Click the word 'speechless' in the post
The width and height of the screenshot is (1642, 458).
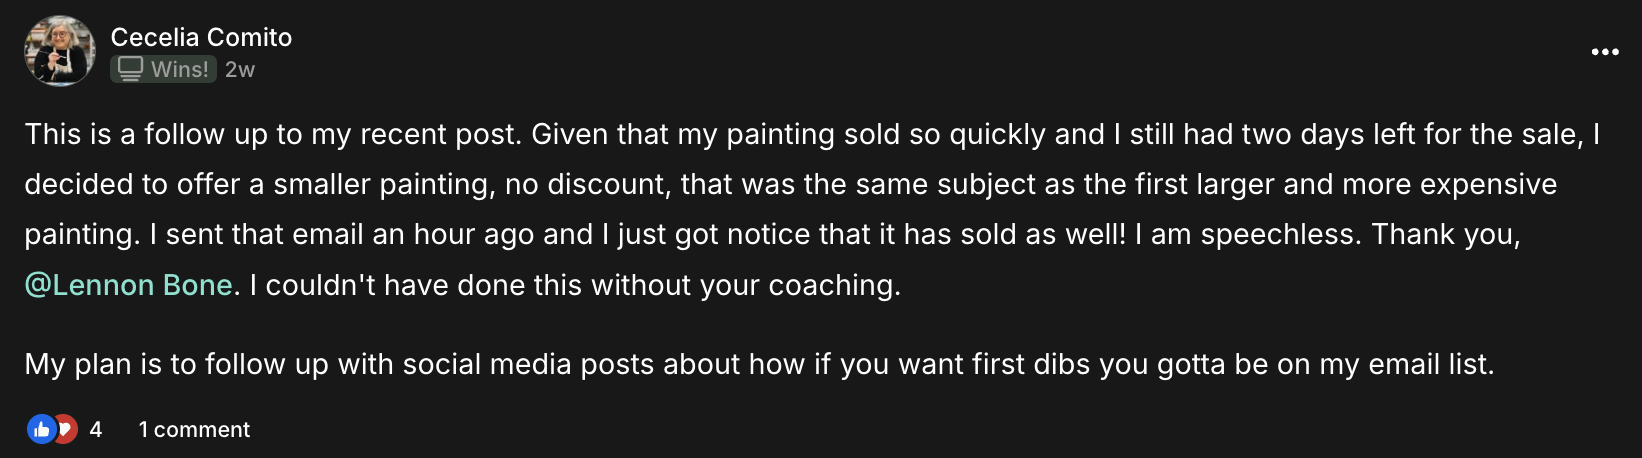point(1280,234)
